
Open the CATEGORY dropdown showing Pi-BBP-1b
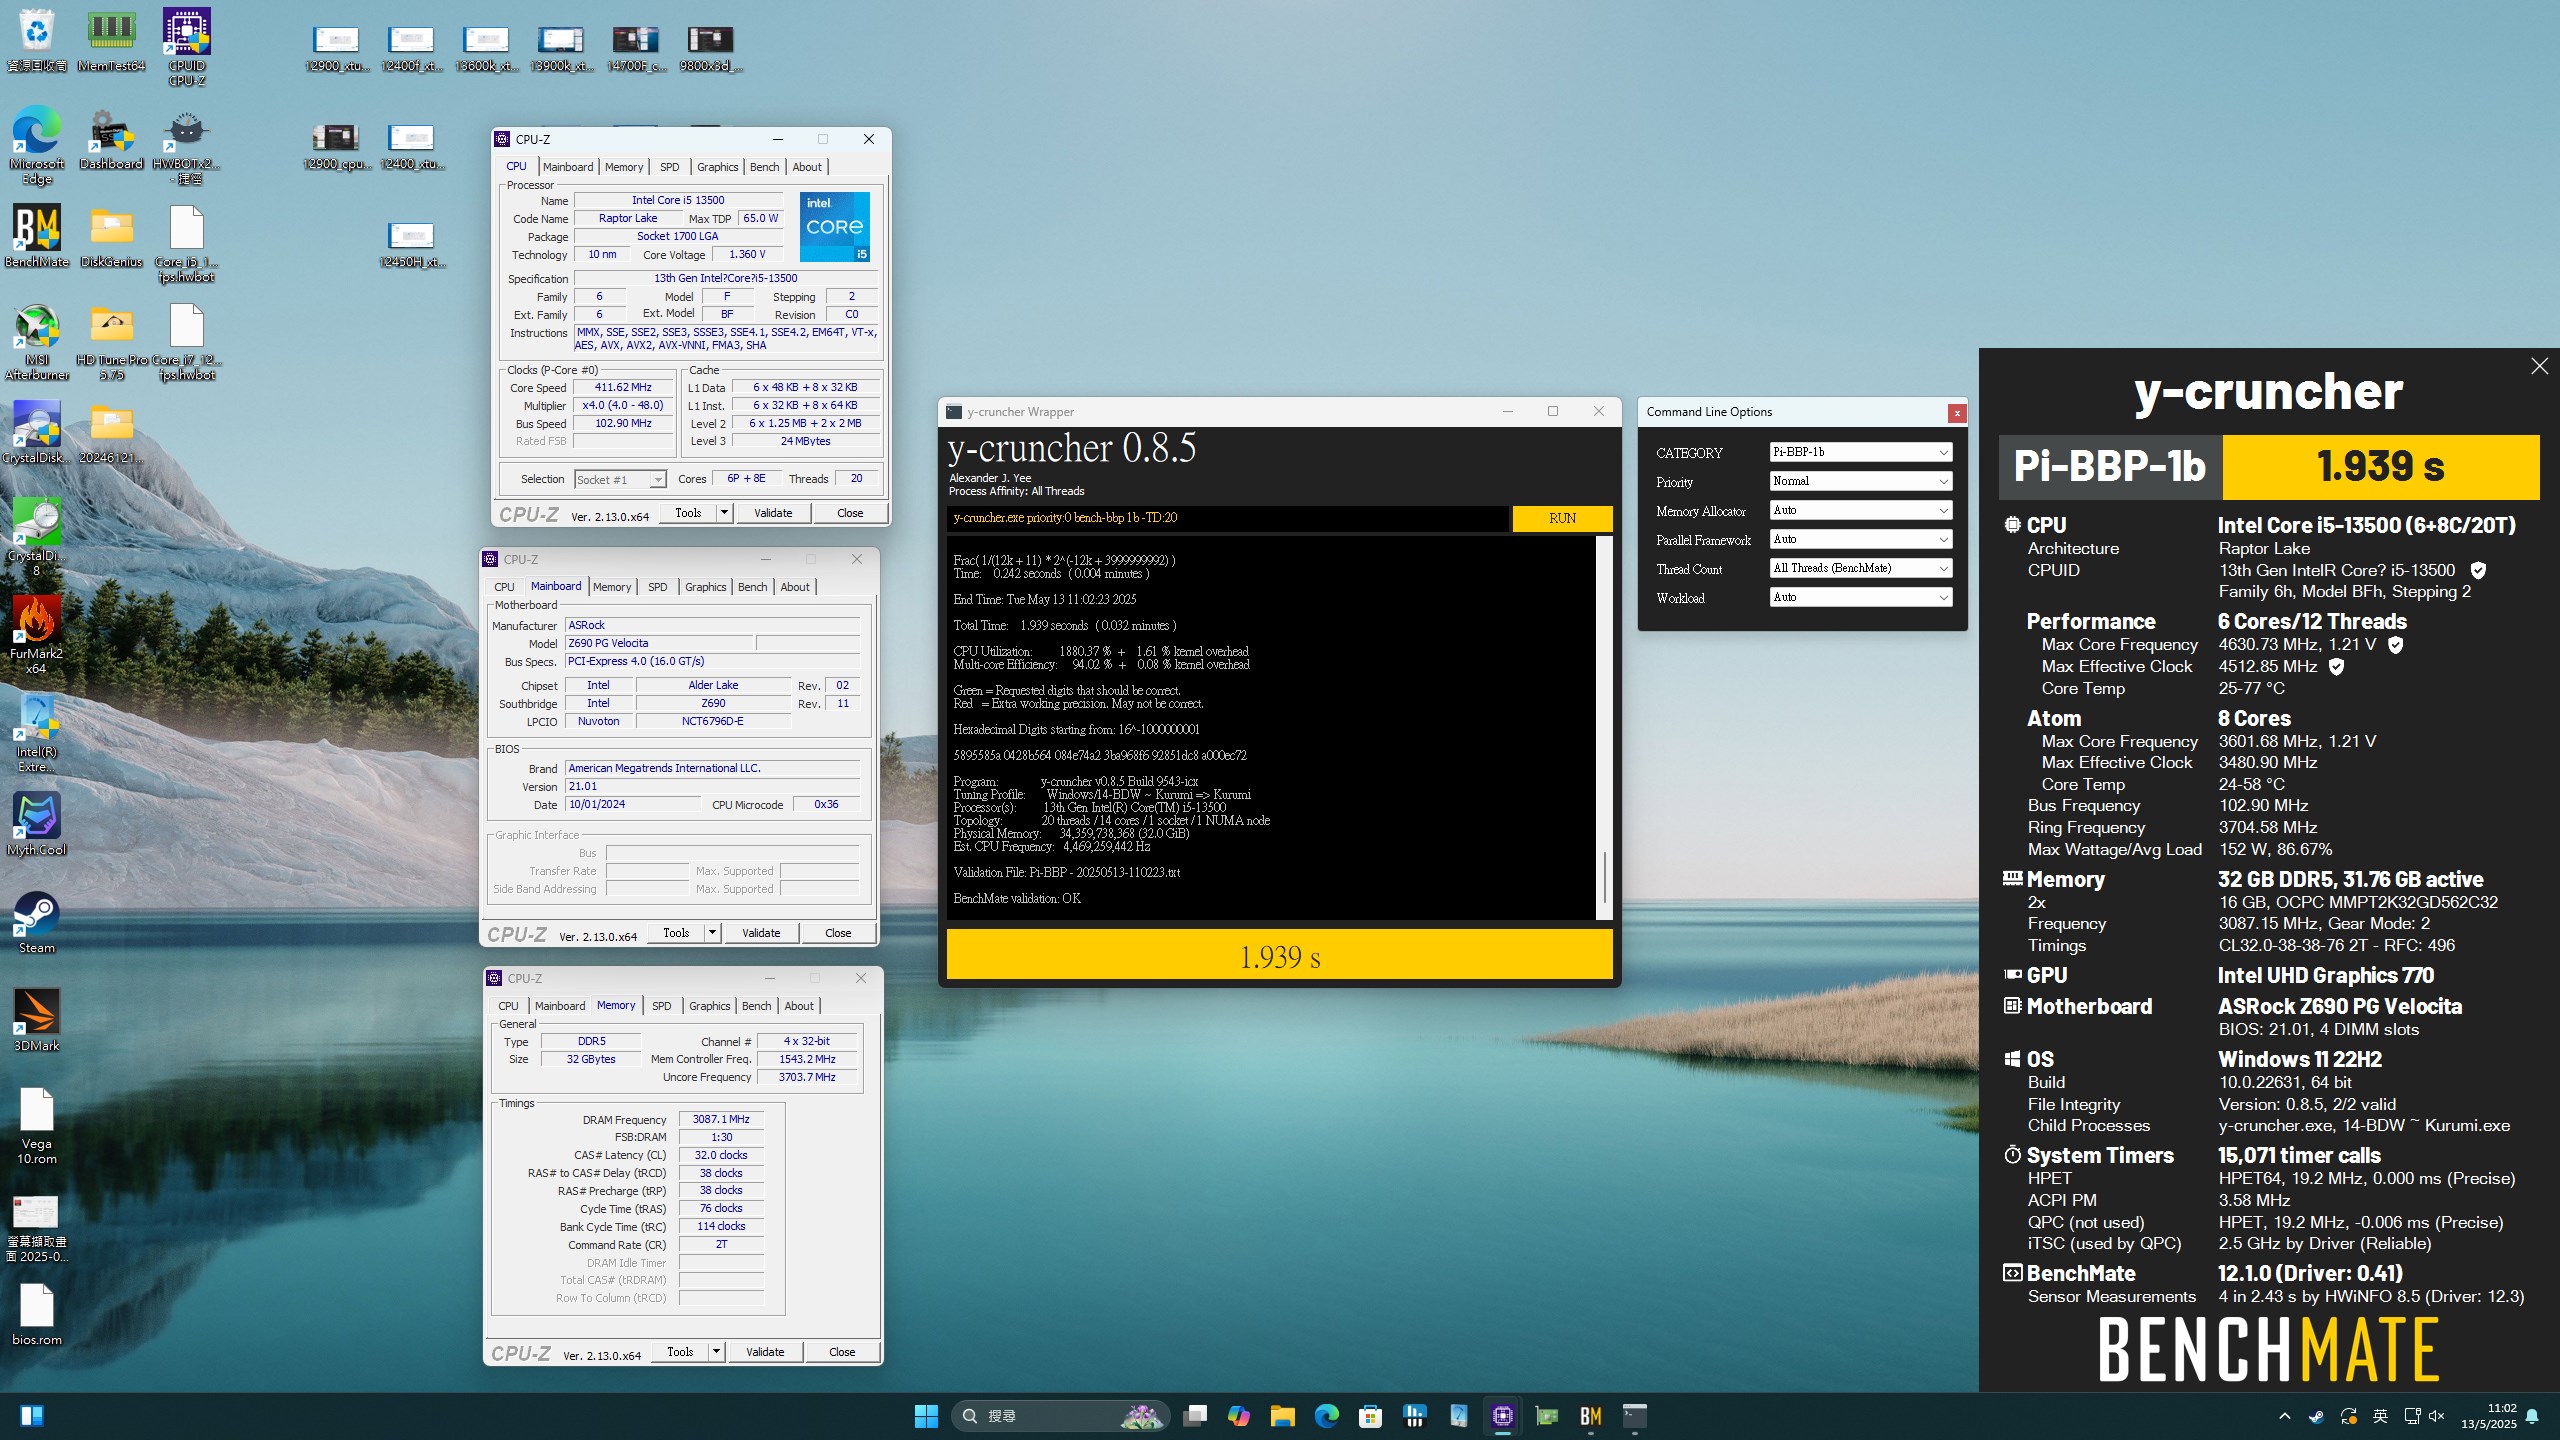[x=1861, y=452]
